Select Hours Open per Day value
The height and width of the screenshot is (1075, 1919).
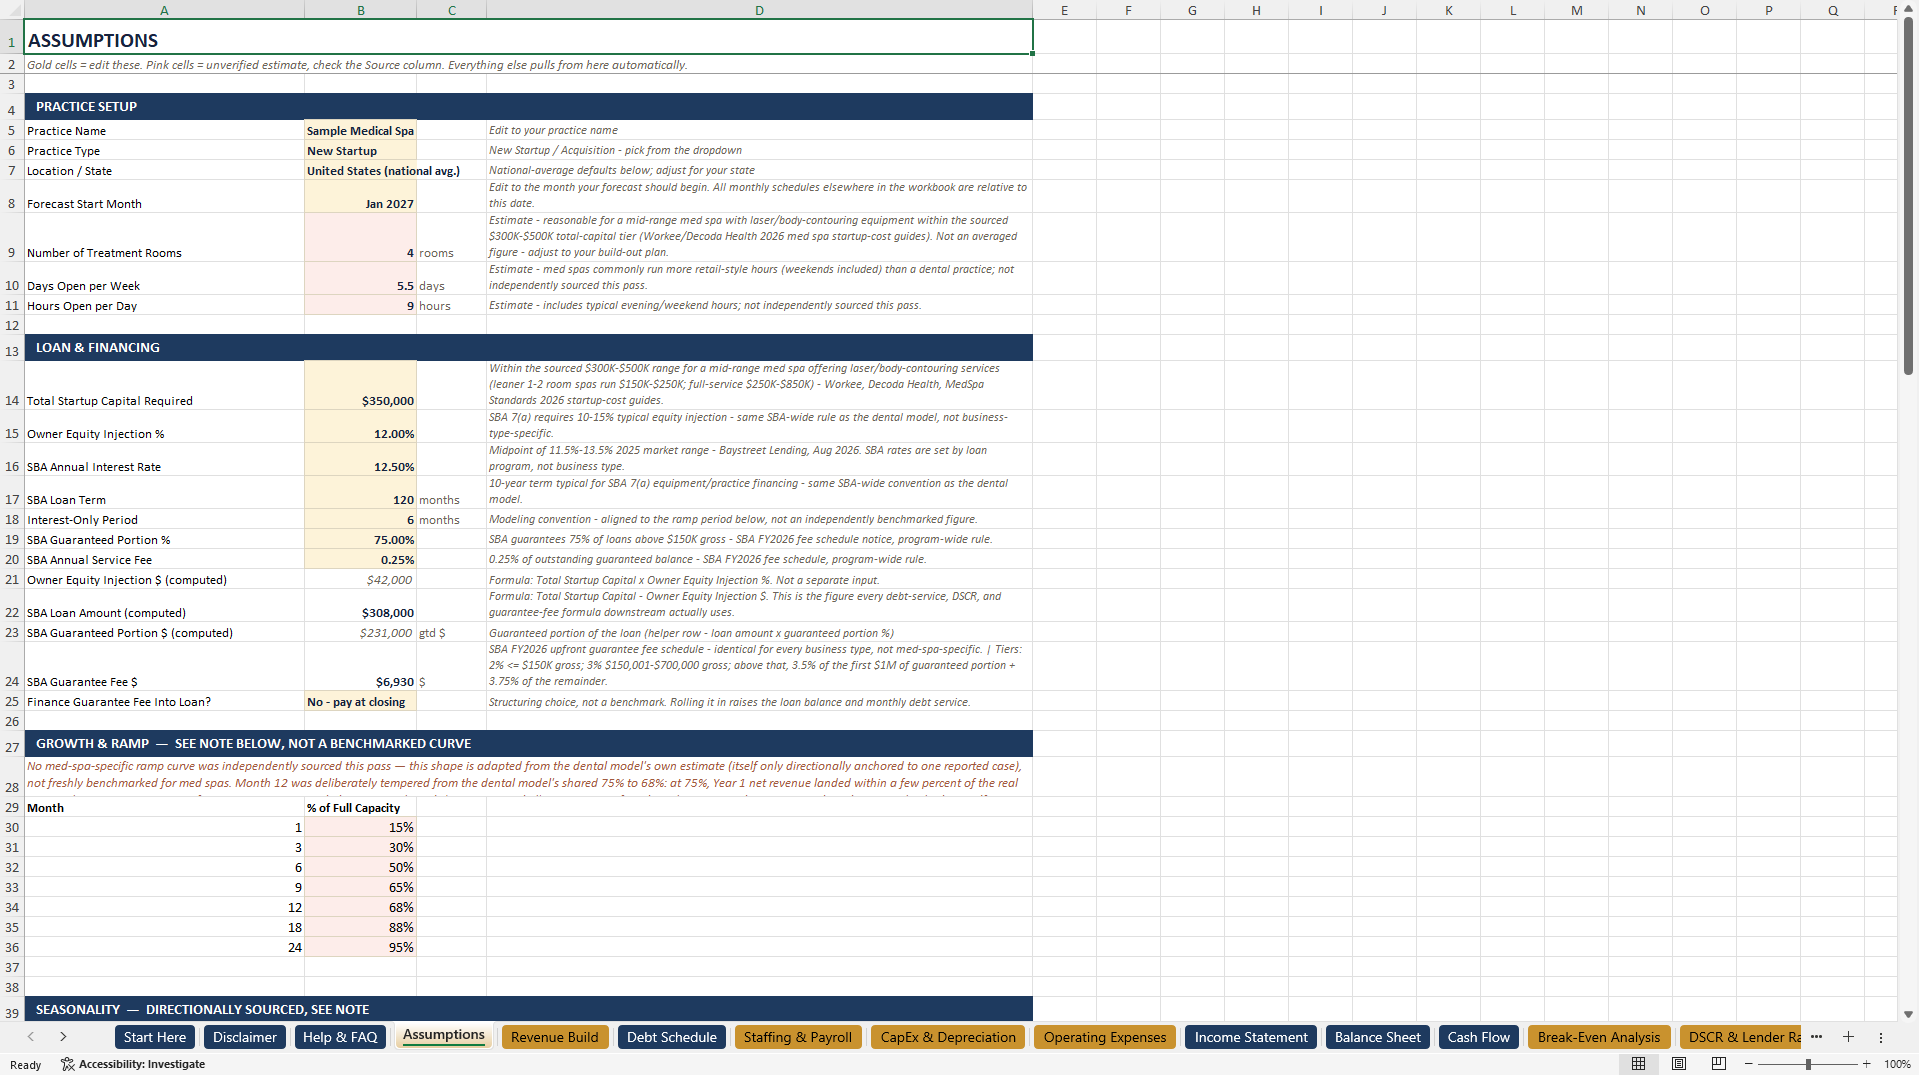360,306
